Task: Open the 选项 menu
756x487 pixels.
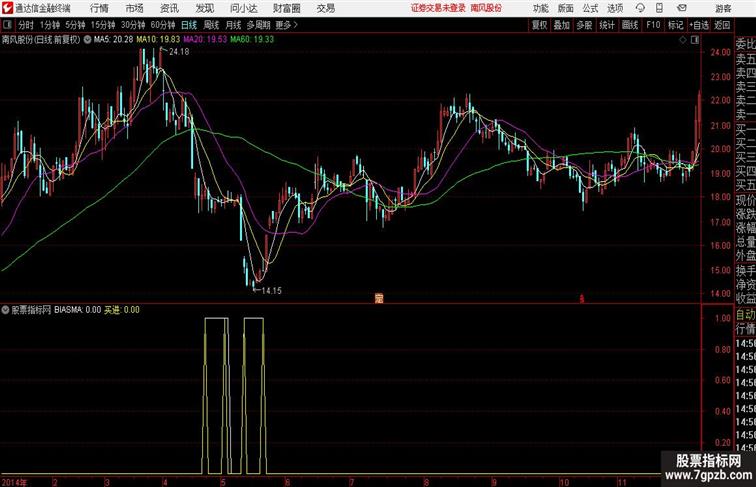Action: [x=615, y=8]
